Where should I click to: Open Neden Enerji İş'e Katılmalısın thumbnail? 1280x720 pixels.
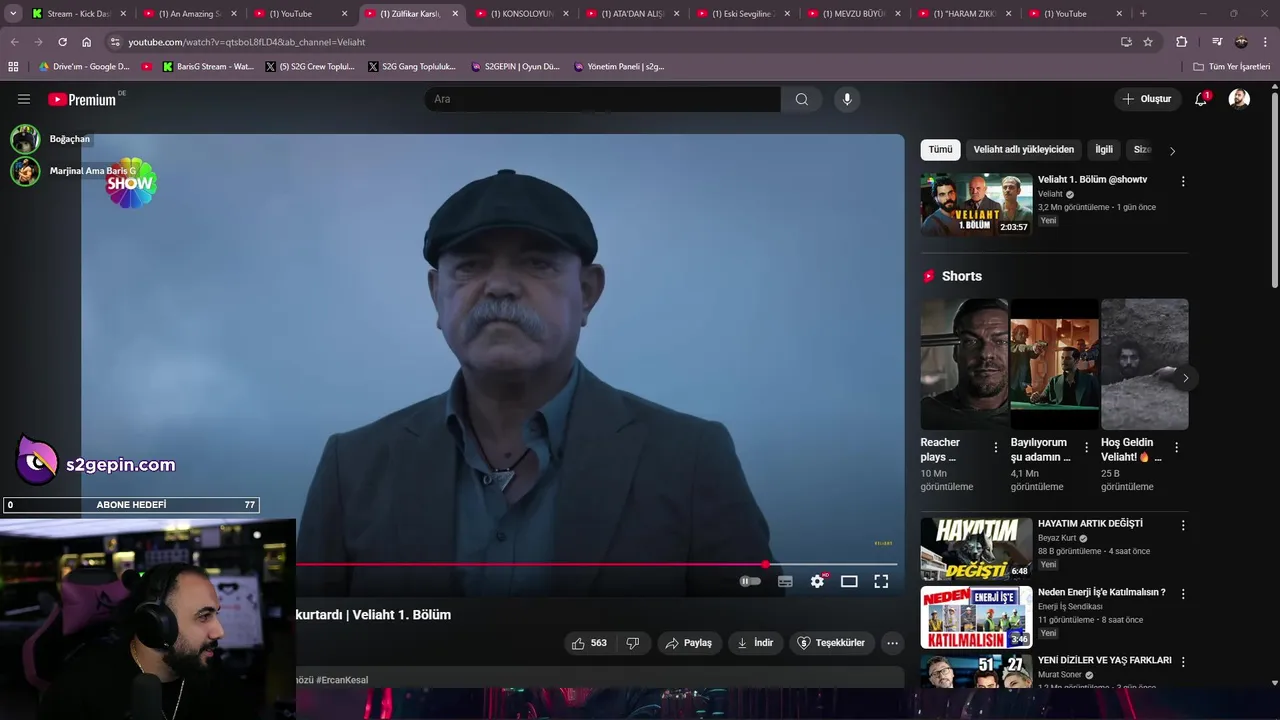[x=977, y=617]
